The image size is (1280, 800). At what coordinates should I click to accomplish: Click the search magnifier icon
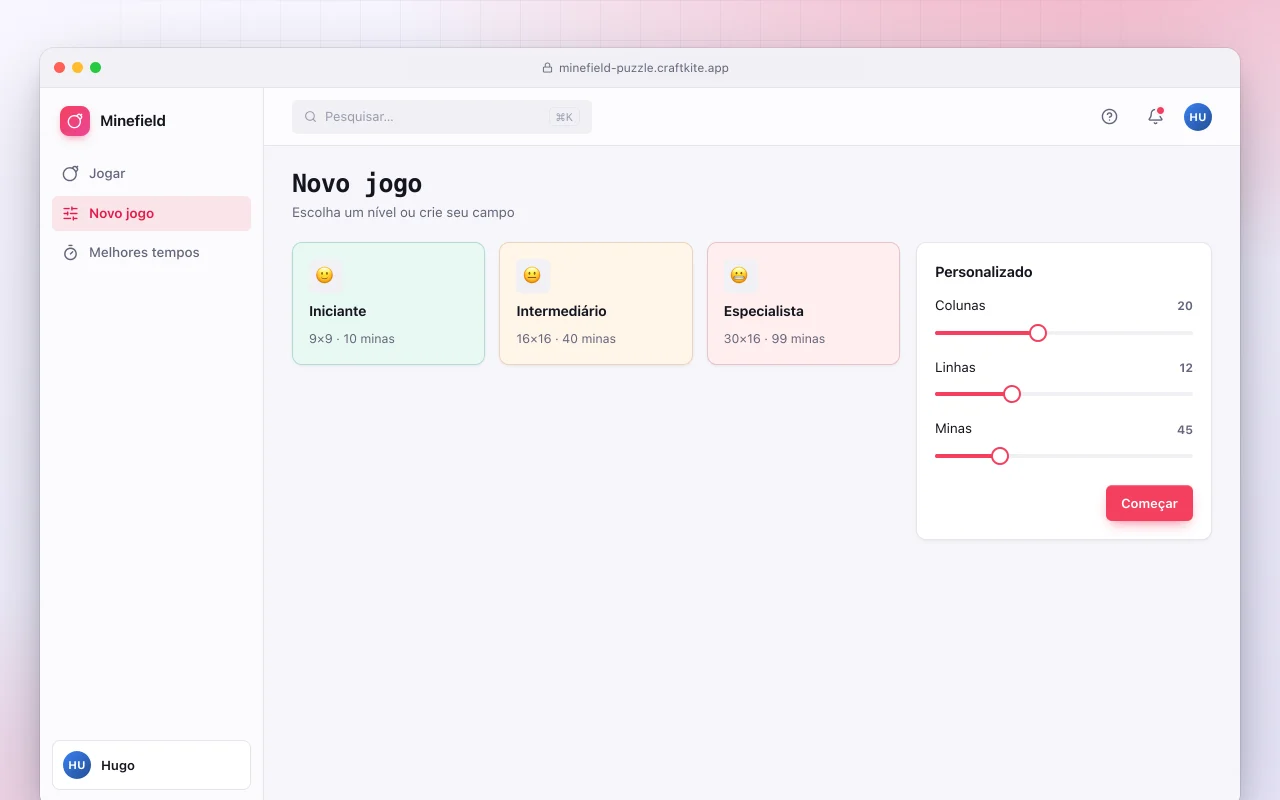(311, 117)
